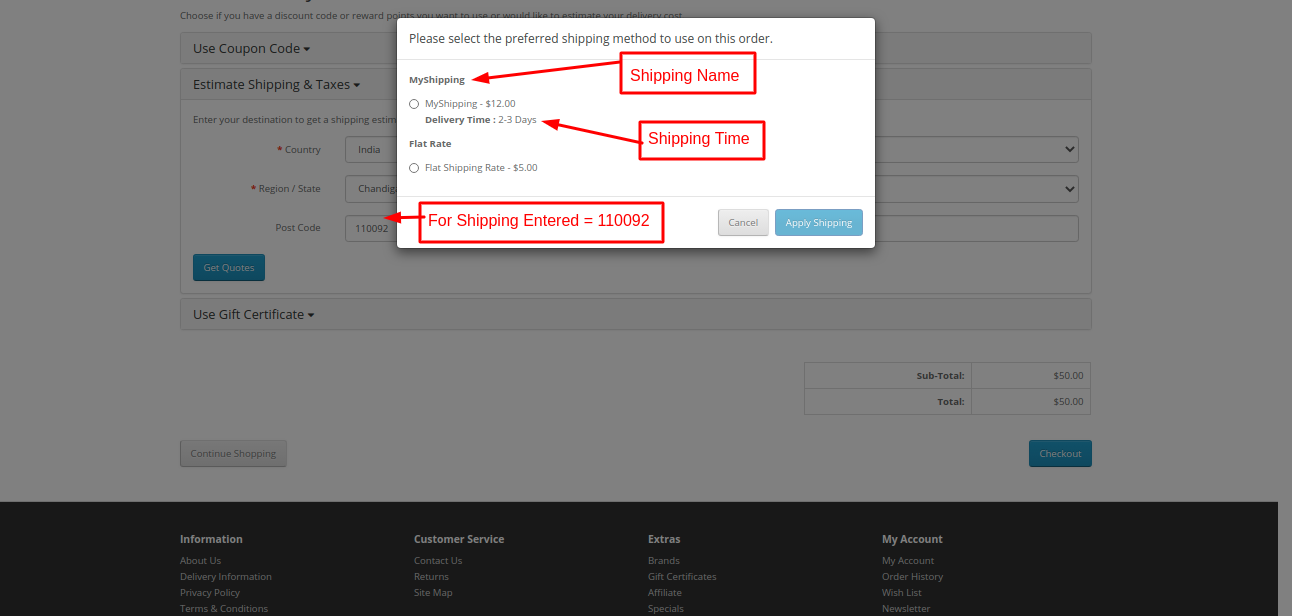
Task: Apply the selected shipping method
Action: coord(818,222)
